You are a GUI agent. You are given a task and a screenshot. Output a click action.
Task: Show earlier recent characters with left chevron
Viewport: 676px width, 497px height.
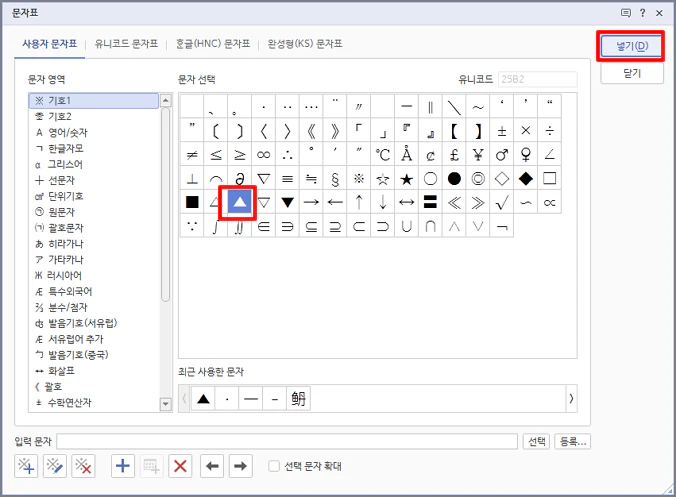point(184,398)
